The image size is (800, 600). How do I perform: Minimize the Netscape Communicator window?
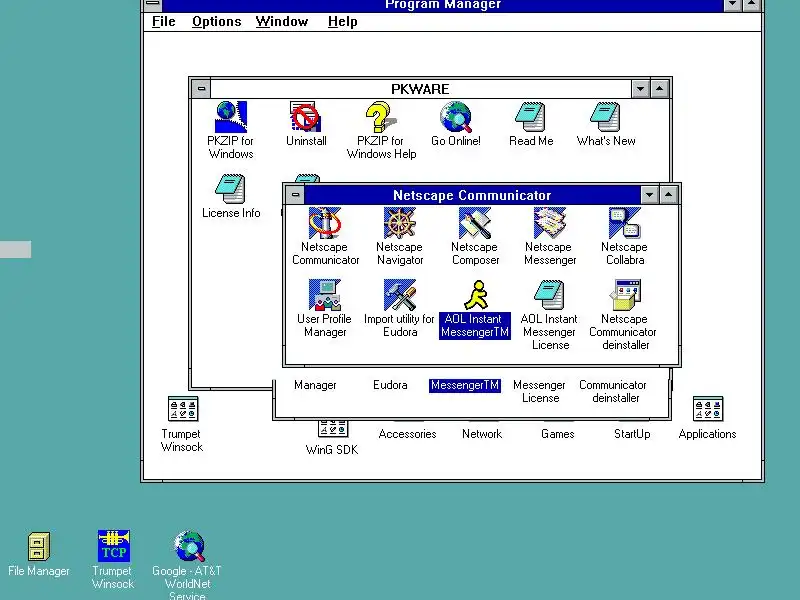click(x=649, y=195)
